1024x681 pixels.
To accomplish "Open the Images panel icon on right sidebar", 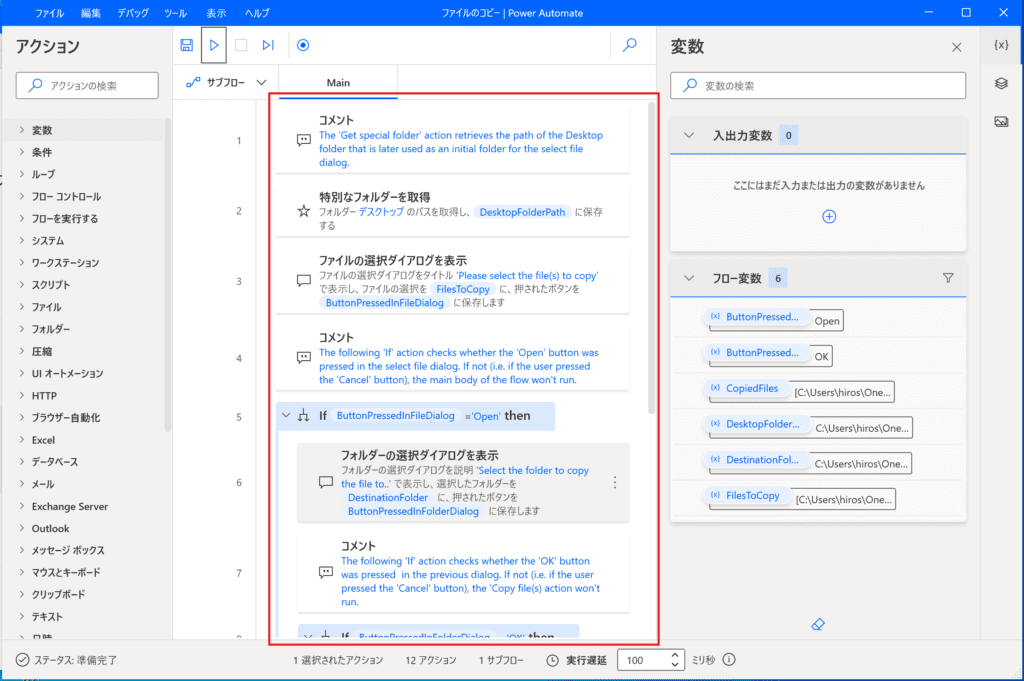I will point(1001,122).
